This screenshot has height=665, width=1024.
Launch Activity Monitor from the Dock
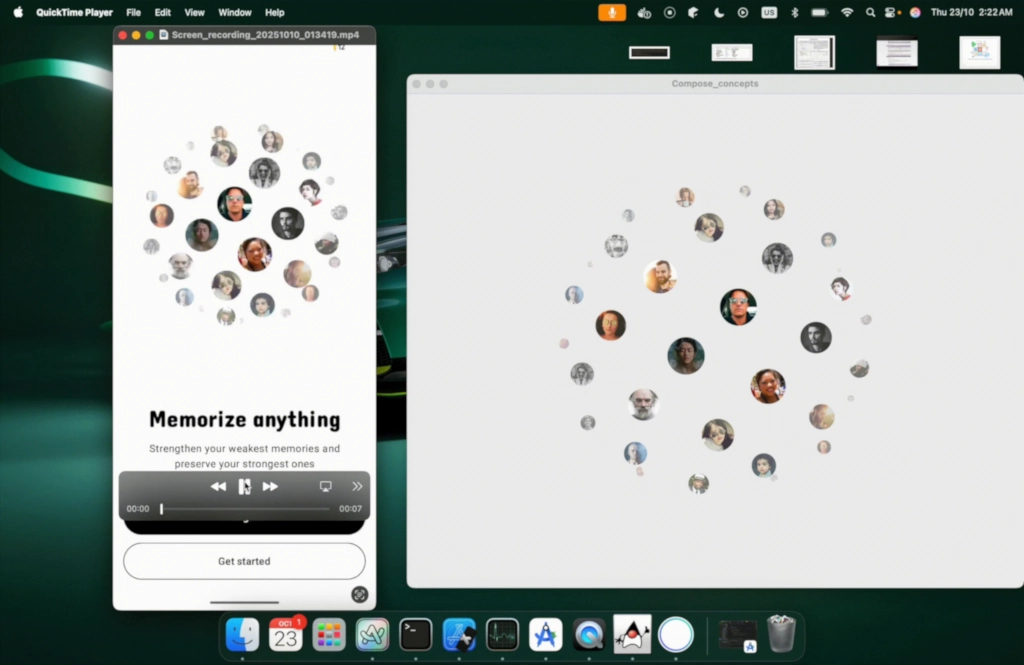(502, 634)
